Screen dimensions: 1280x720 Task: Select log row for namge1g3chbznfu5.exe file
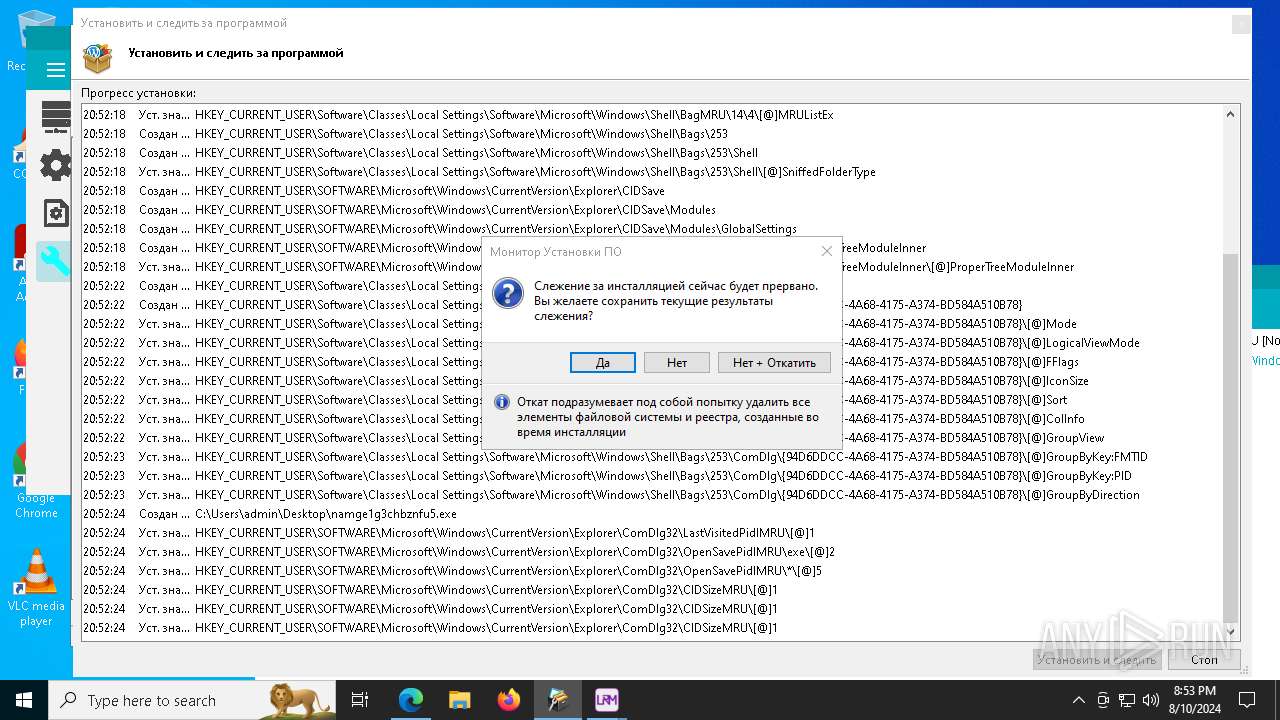click(651, 514)
